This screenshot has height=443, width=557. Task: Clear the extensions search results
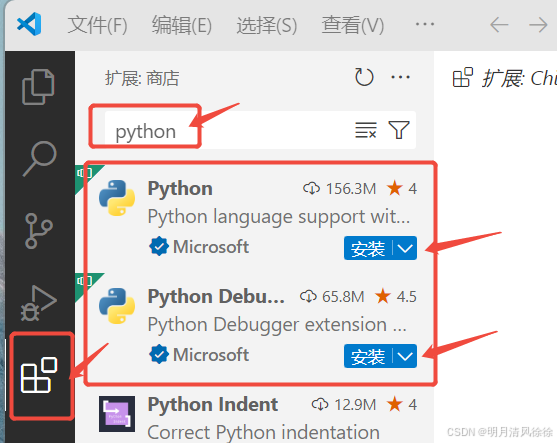tap(366, 130)
